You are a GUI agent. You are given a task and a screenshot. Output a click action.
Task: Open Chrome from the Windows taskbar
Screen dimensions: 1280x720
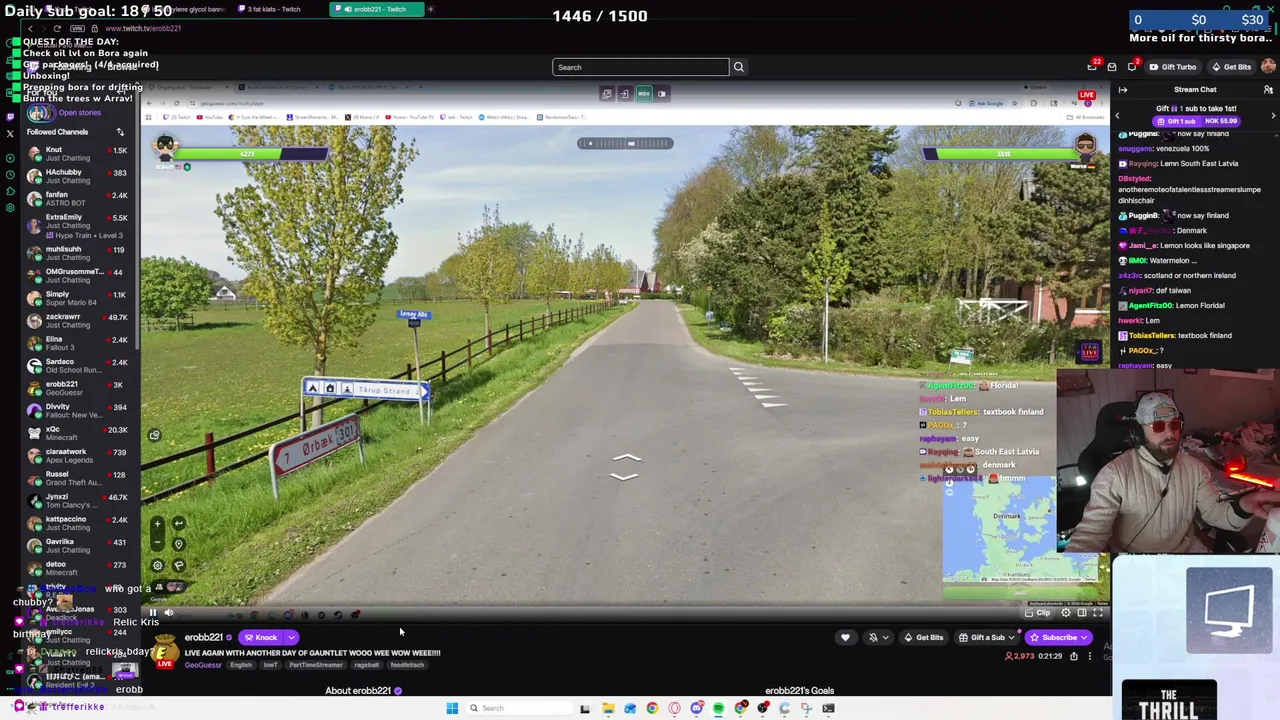point(652,708)
